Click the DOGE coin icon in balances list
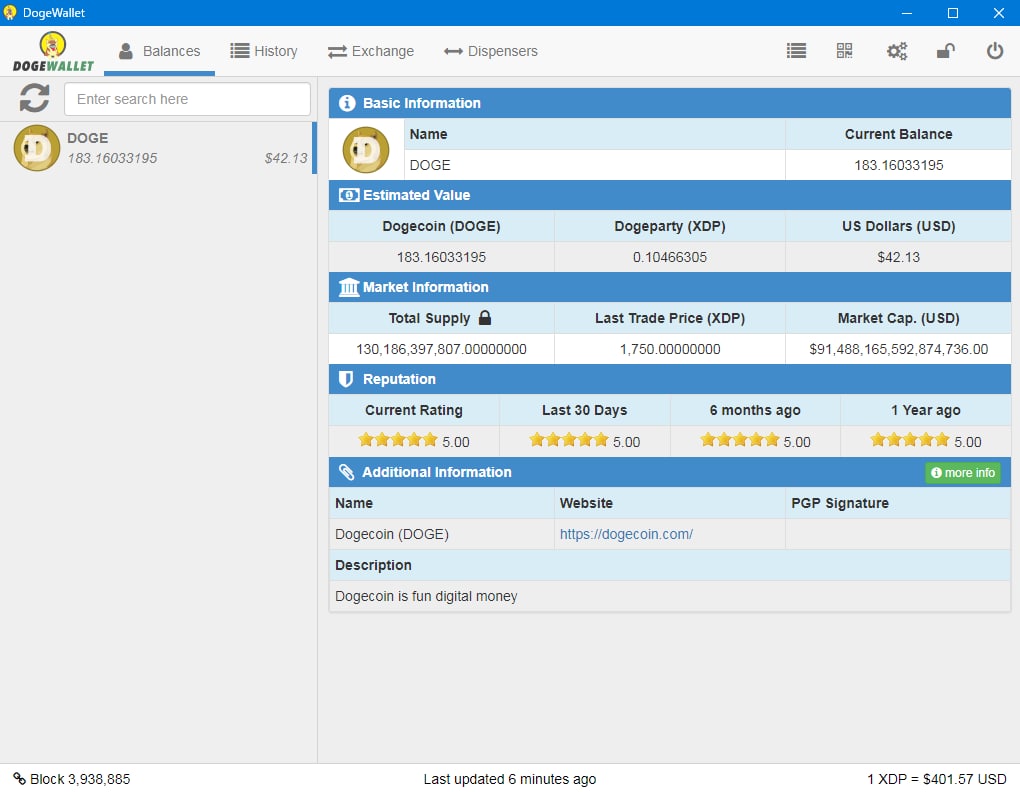The height and width of the screenshot is (792, 1020). coord(37,148)
